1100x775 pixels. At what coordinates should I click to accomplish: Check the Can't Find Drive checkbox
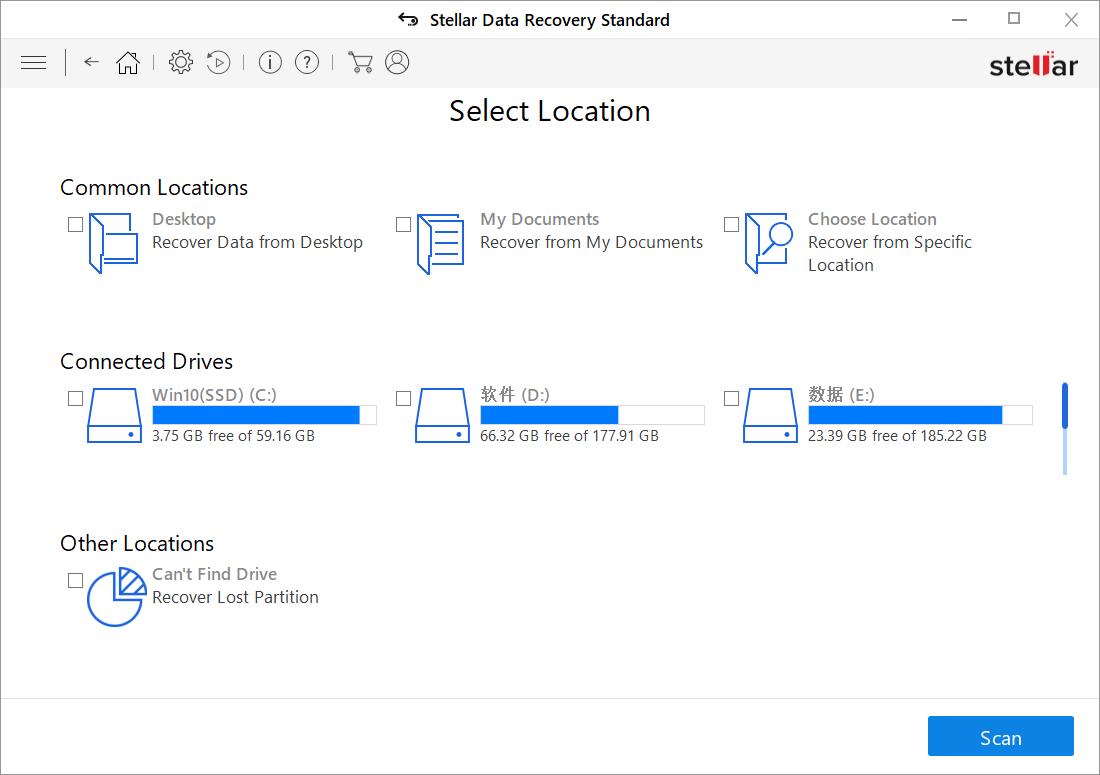pyautogui.click(x=75, y=581)
